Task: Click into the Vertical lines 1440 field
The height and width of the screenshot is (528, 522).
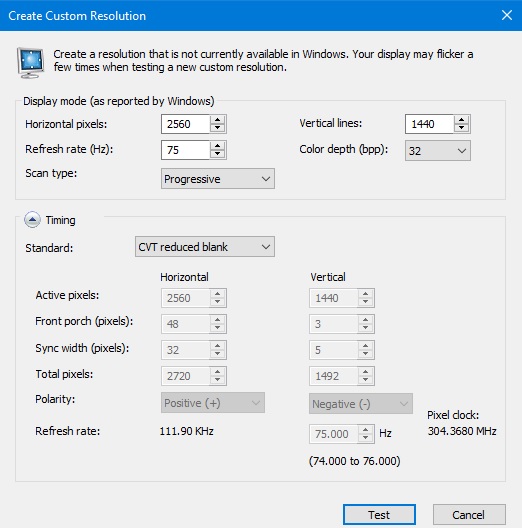Action: click(x=429, y=124)
